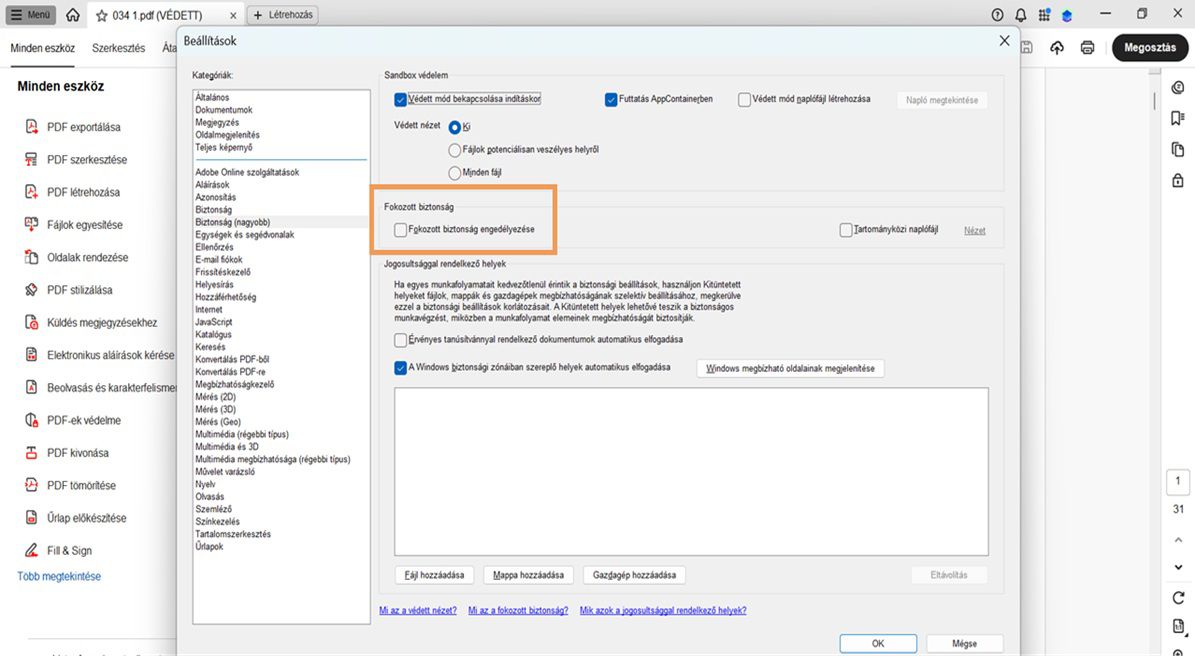This screenshot has height=661, width=1195.
Task: Select the Minden fájl radio button
Action: [x=455, y=173]
